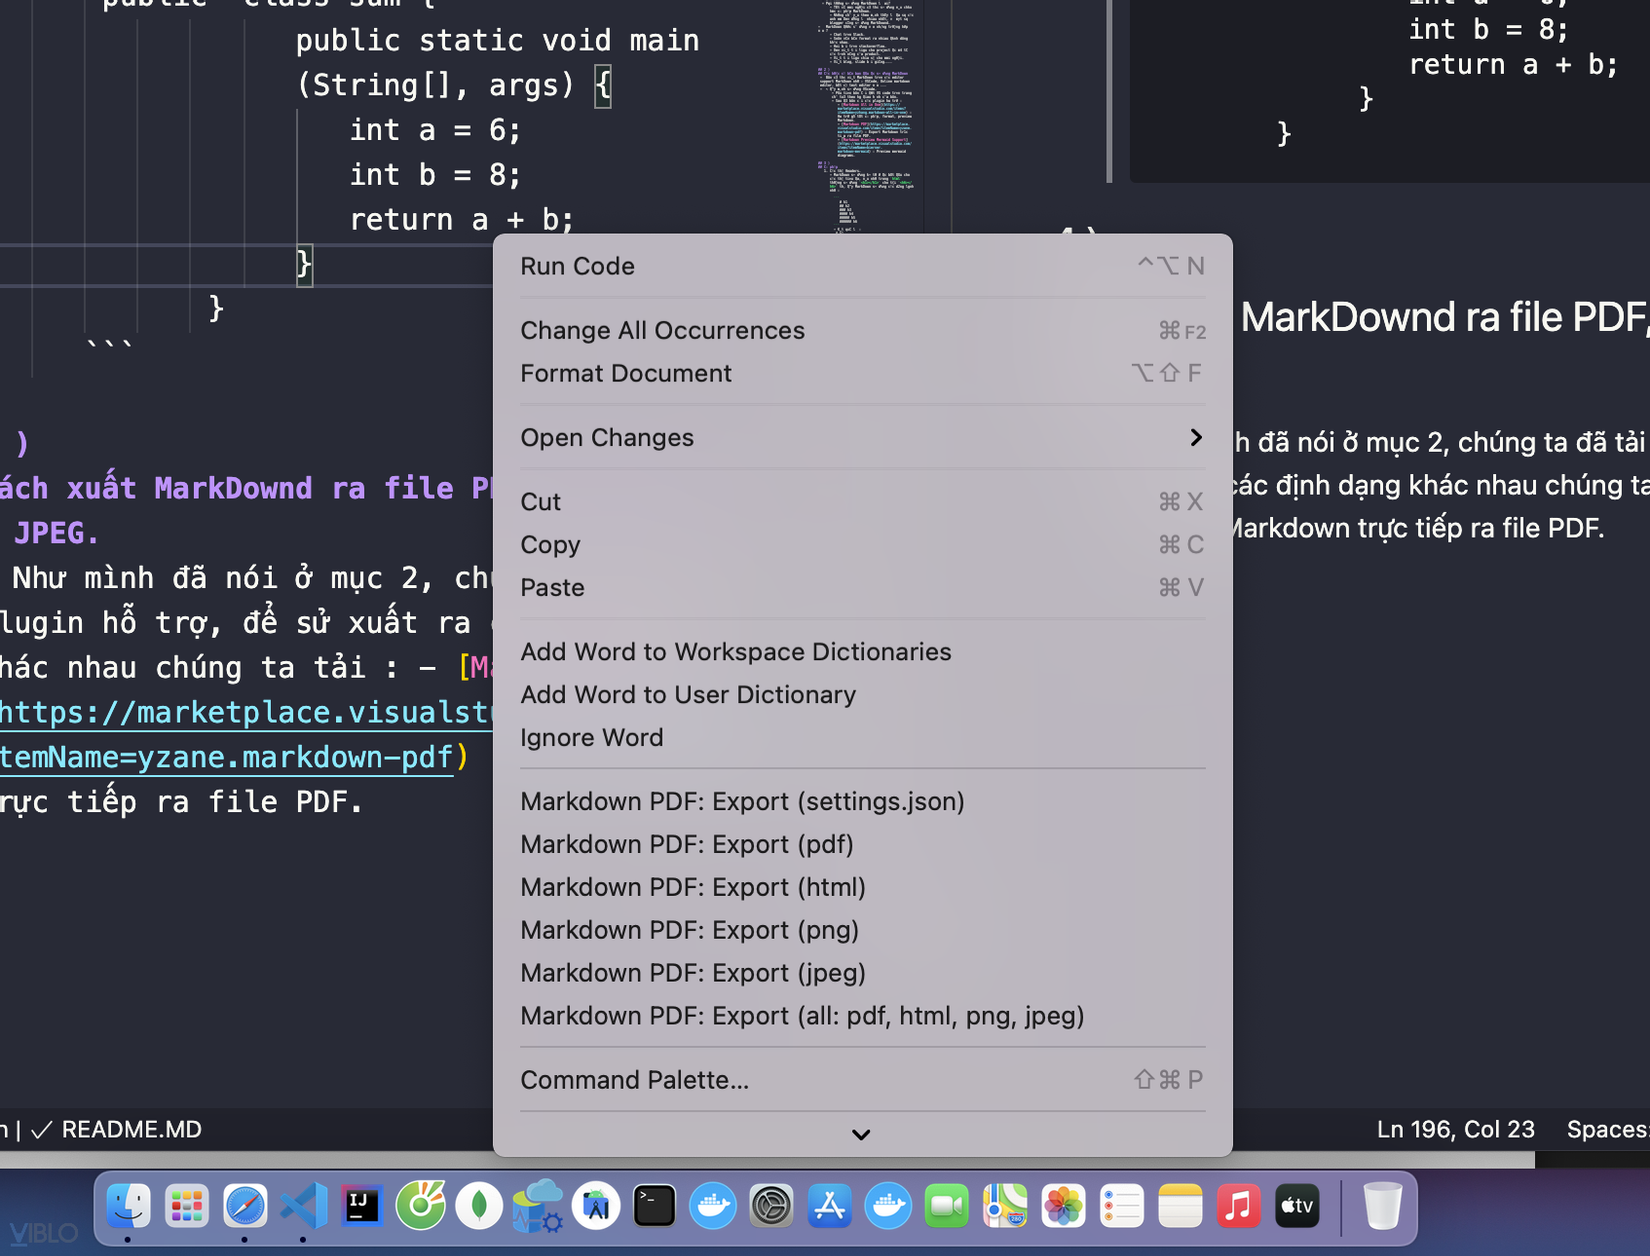Open the Trash in the Dock

1383,1206
